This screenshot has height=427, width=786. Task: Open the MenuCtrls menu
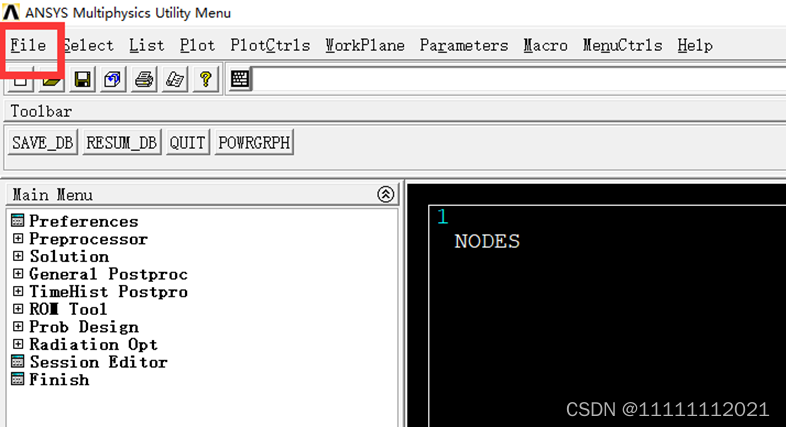point(622,46)
